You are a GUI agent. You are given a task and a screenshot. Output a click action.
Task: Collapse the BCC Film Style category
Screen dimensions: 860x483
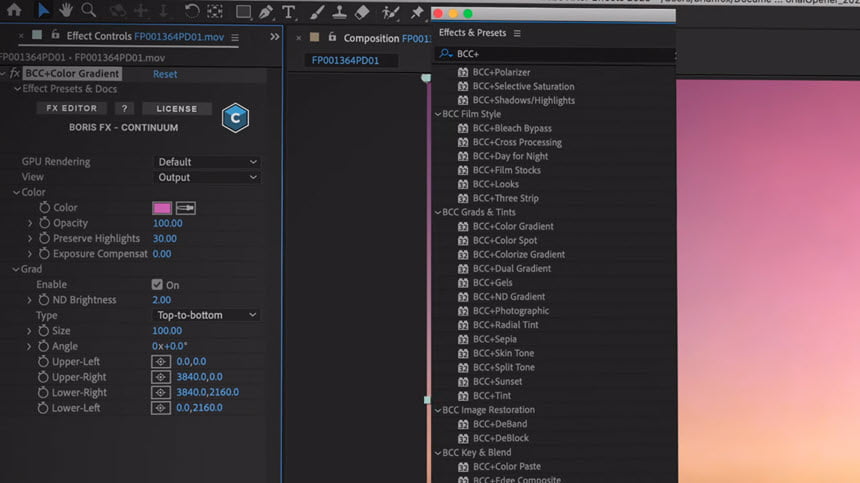(438, 114)
